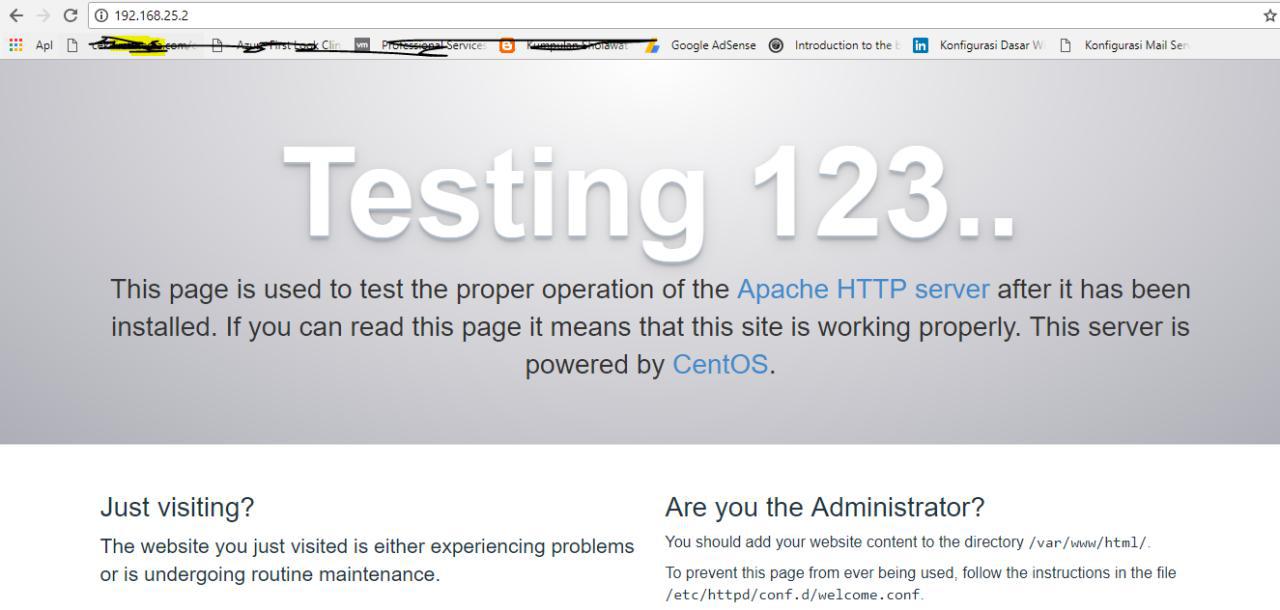This screenshot has height=610, width=1280.
Task: Click the /etc/httpd/conf.d/welcome.conf path text
Action: (793, 595)
